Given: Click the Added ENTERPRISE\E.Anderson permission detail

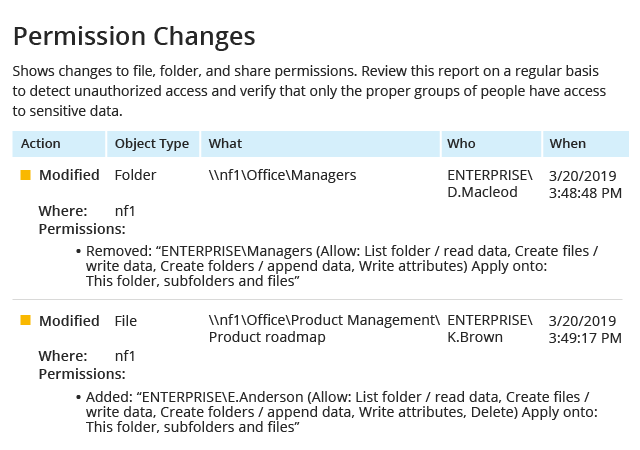Looking at the screenshot, I should [342, 412].
